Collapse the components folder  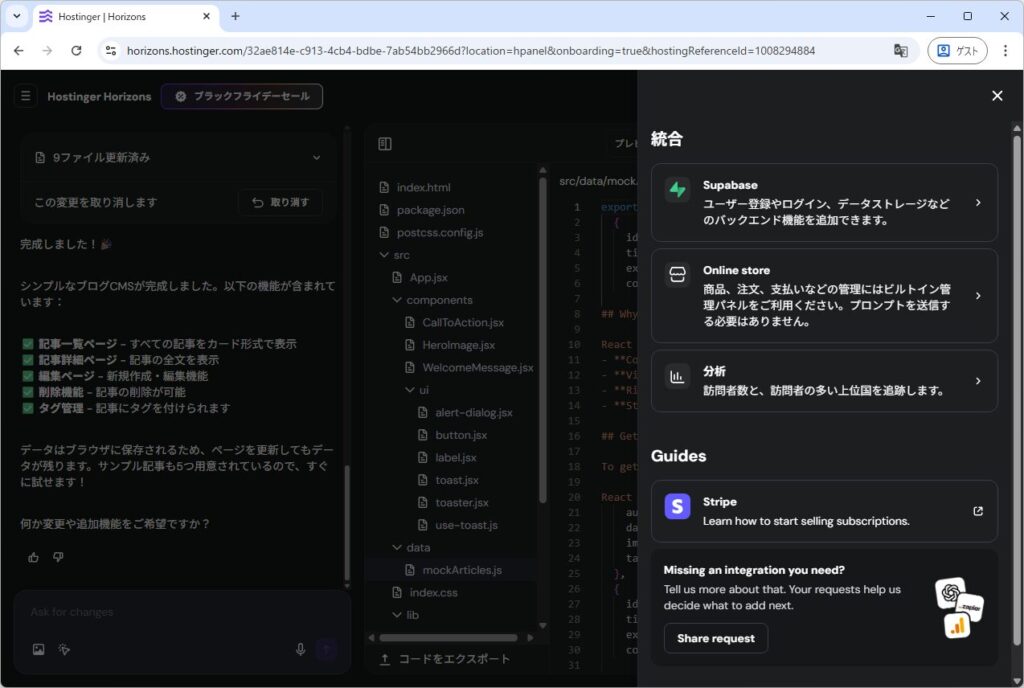397,300
